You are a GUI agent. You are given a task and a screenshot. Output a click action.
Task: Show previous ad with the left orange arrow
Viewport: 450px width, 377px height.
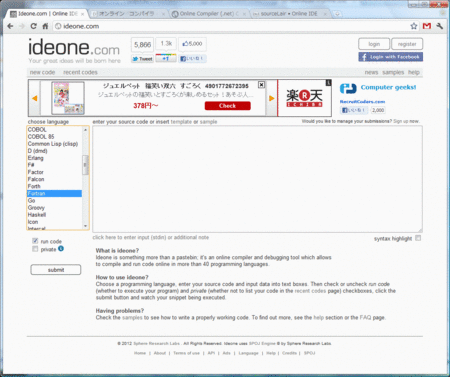click(x=34, y=98)
